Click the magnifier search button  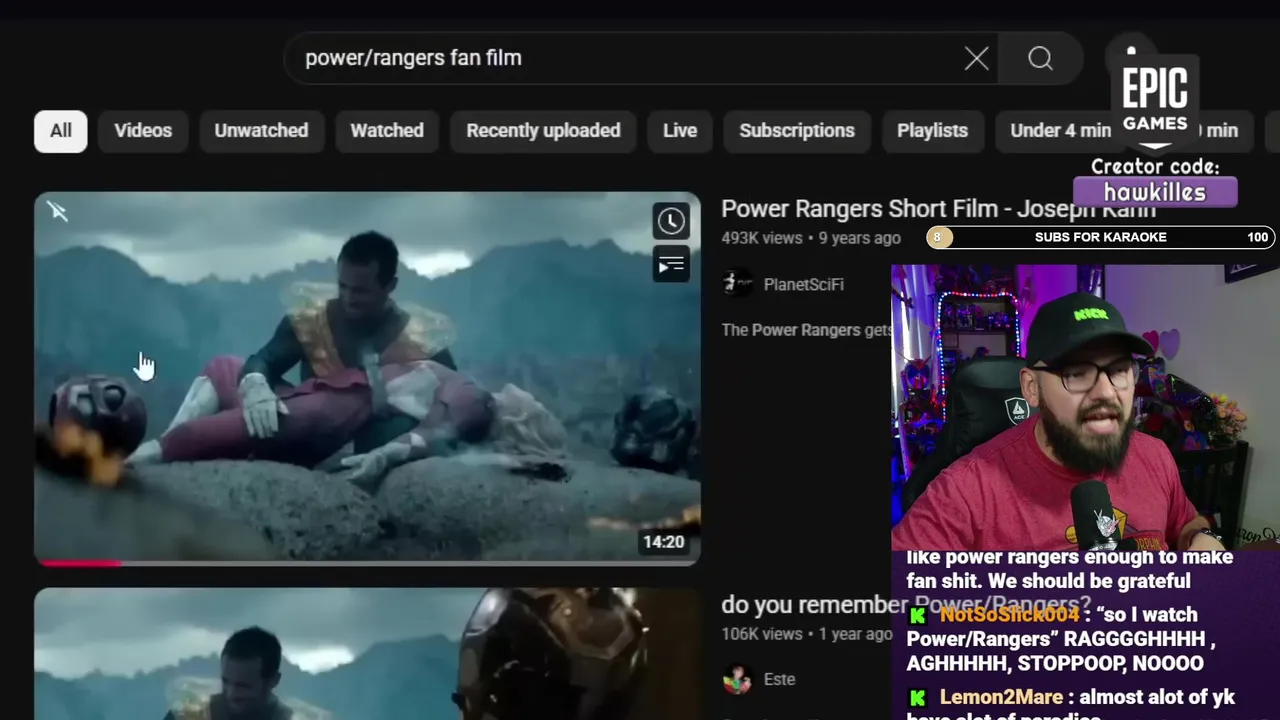point(1040,58)
